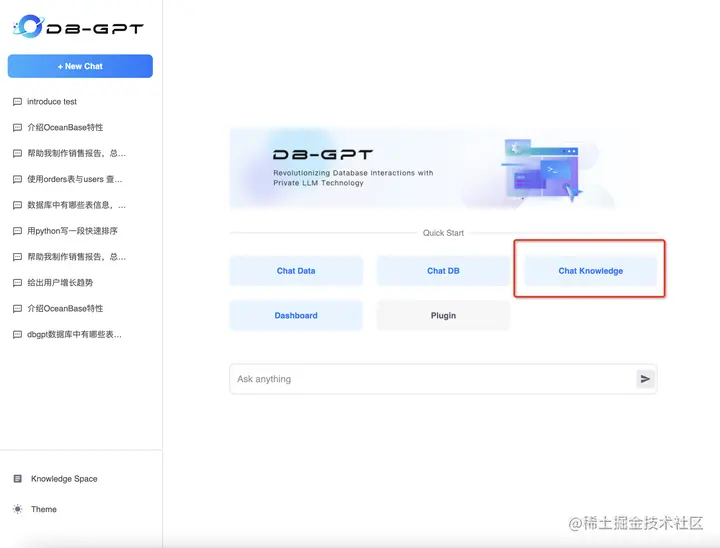Open the 用python写一段快速排序 conversation

(x=73, y=231)
